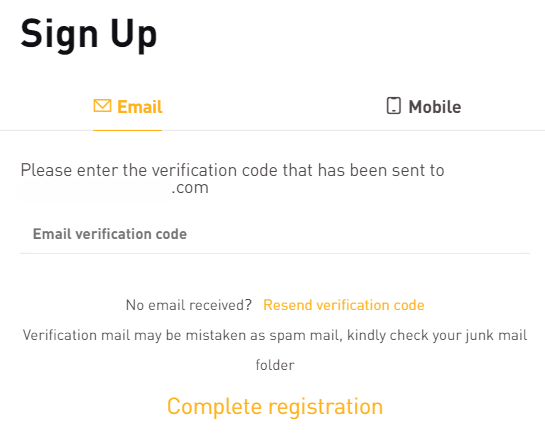
Task: Click the 'Email verification code' placeholder text
Action: click(110, 234)
